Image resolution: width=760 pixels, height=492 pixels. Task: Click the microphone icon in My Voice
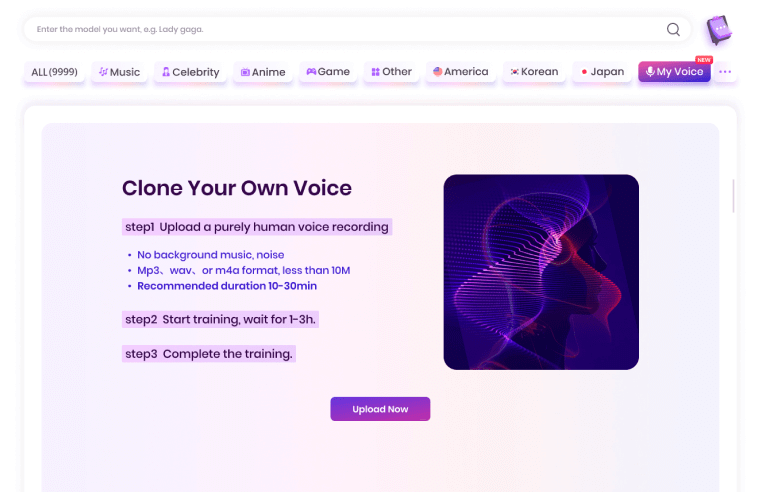(x=650, y=72)
